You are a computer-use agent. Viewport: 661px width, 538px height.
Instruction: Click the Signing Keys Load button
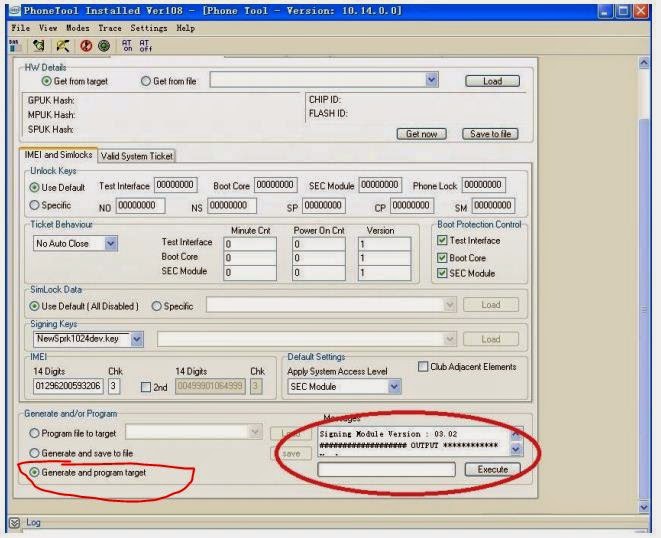tap(491, 339)
